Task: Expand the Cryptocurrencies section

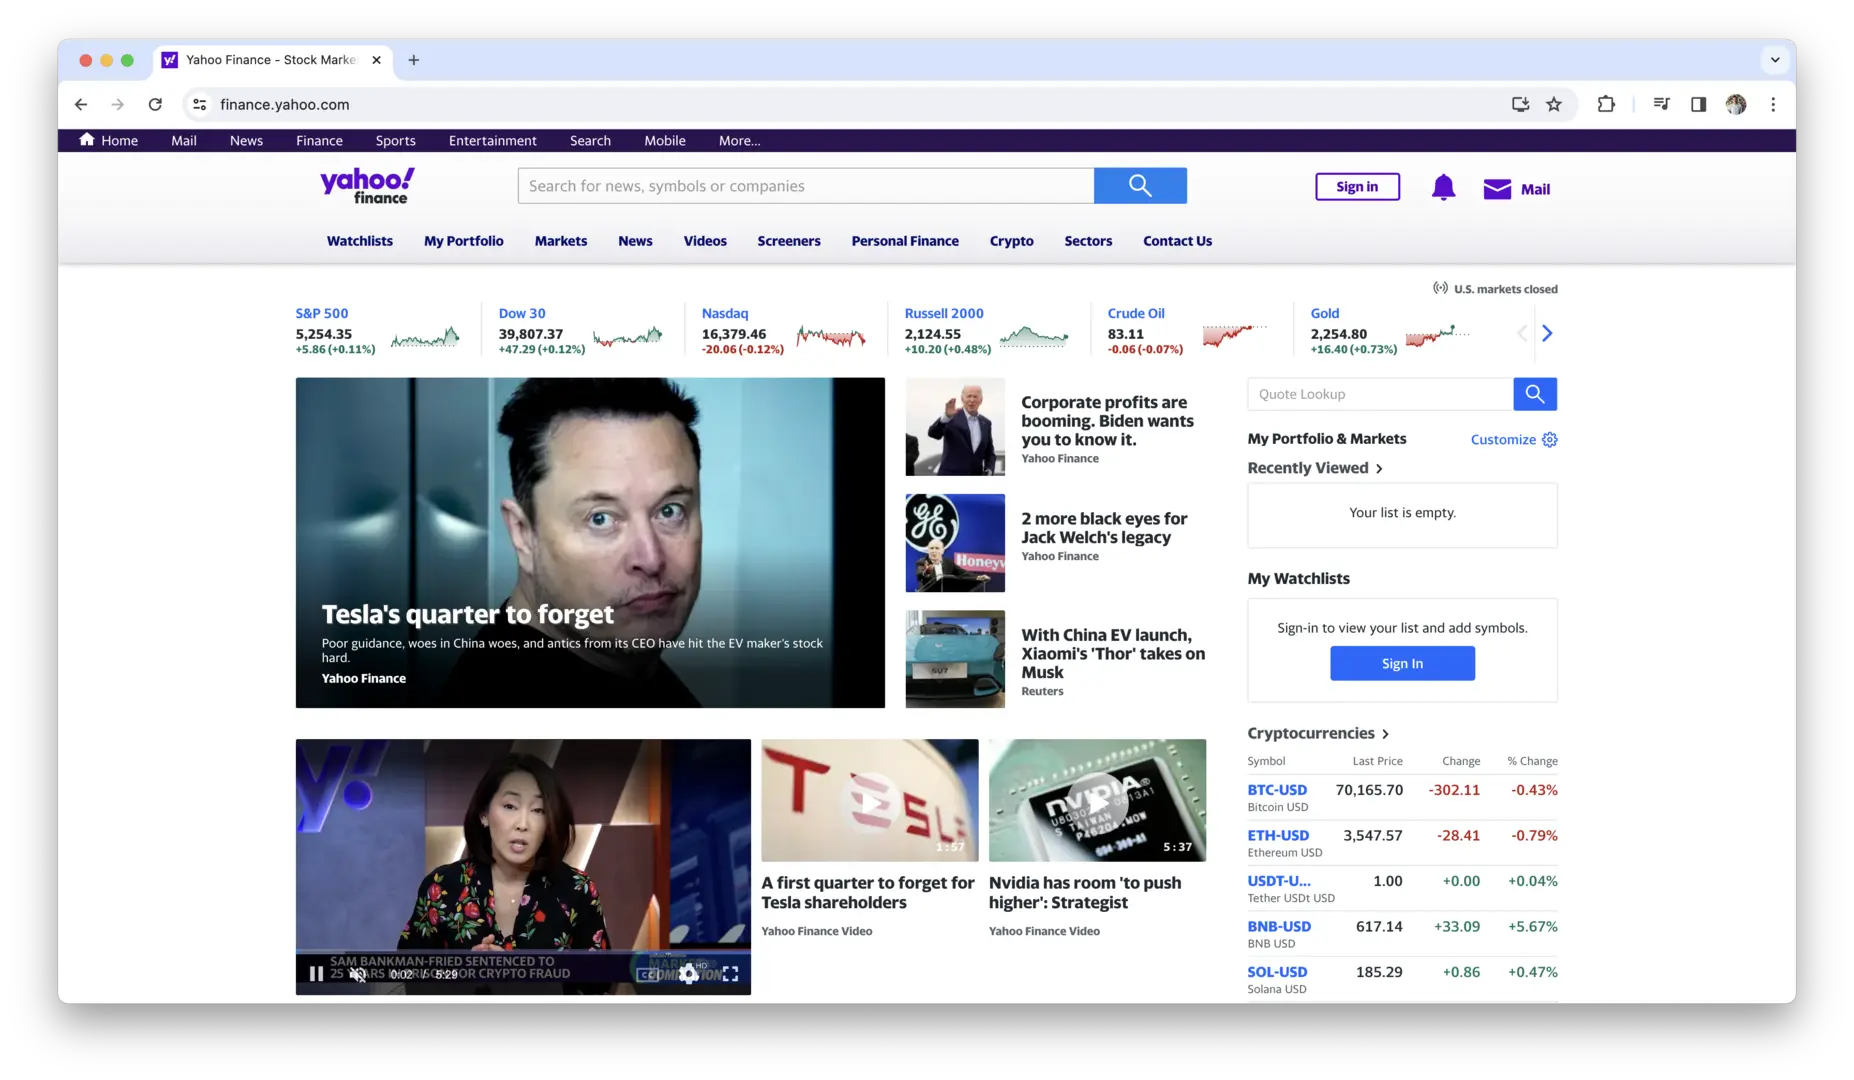Action: point(1318,733)
